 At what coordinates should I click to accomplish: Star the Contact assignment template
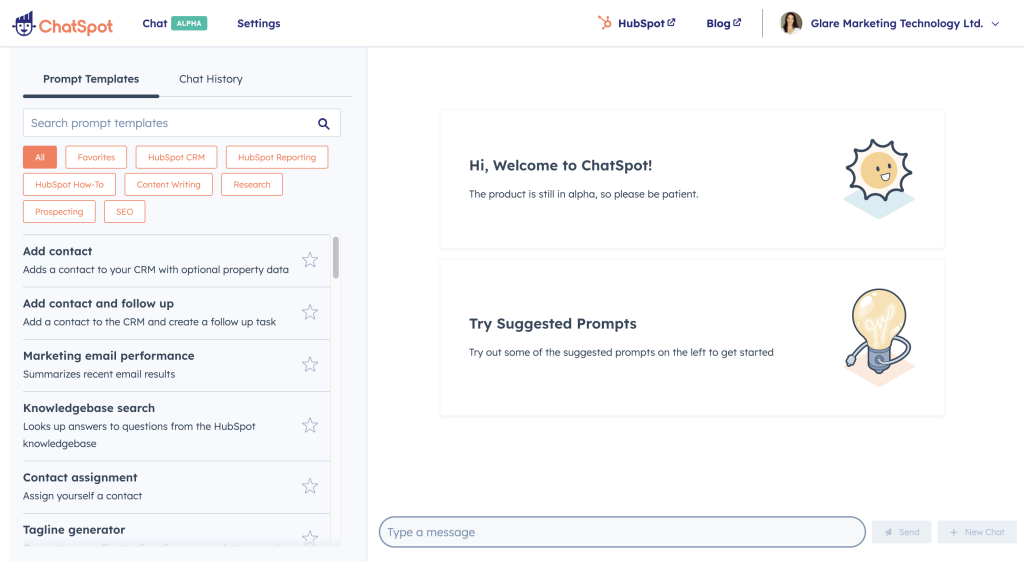310,486
